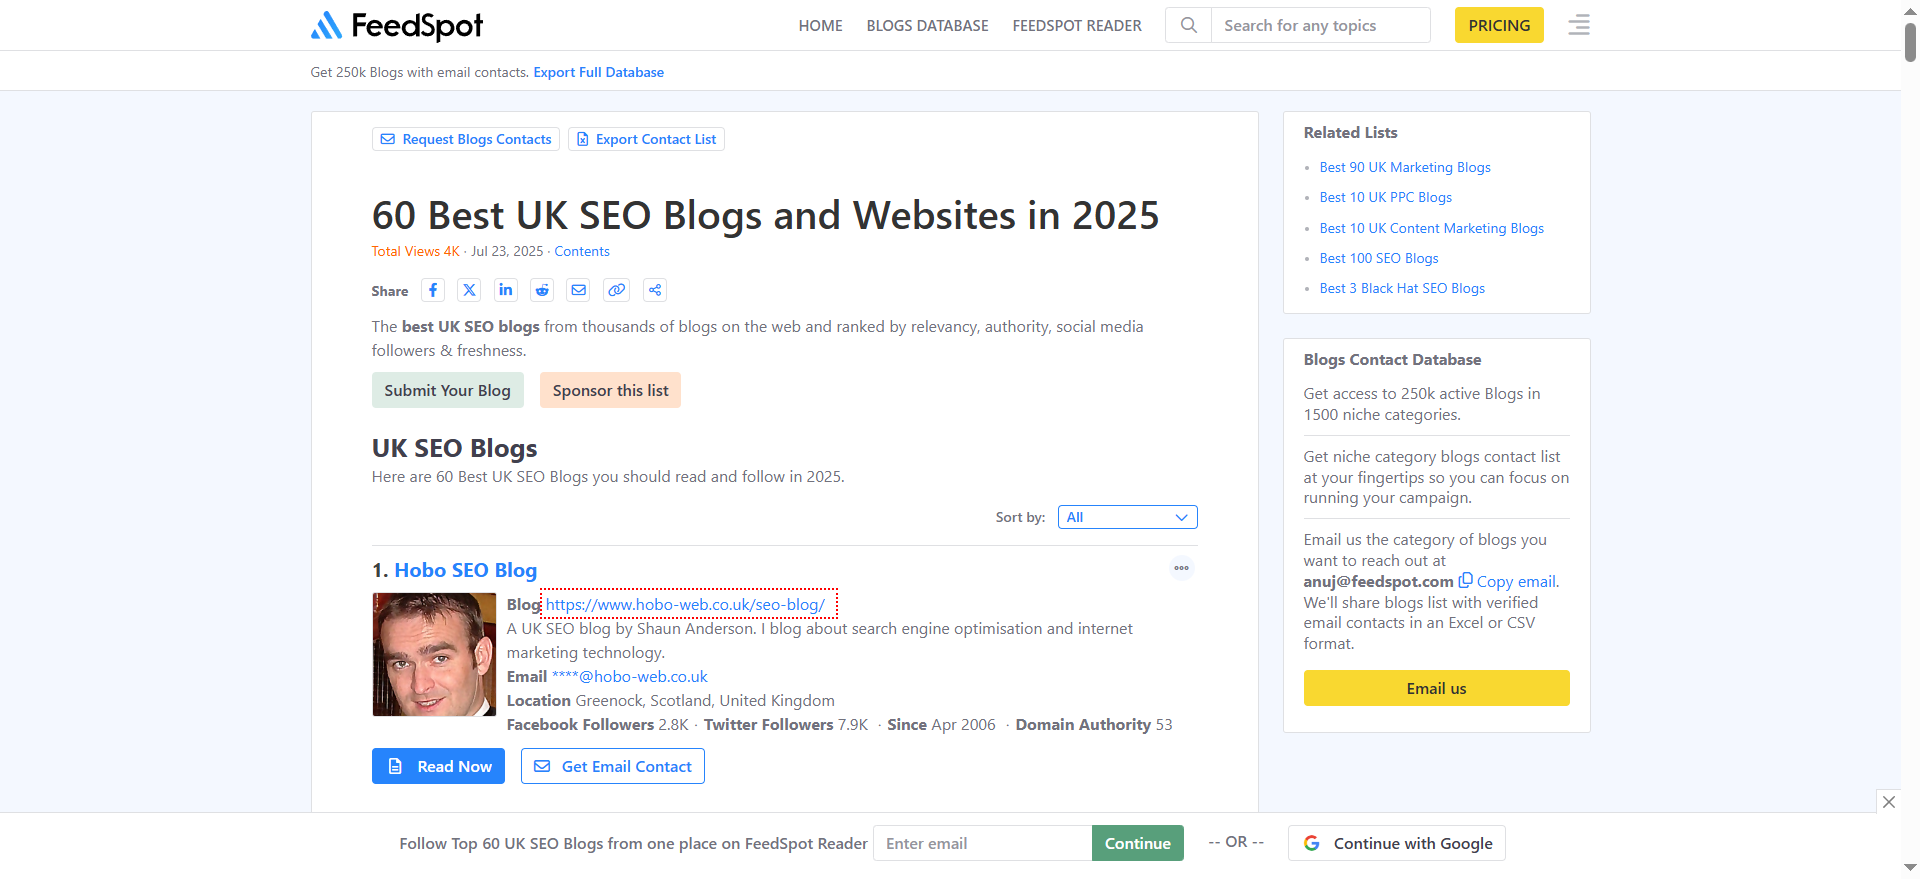
Task: Open Best 10 UK Content Marketing Blogs
Action: [x=1432, y=228]
